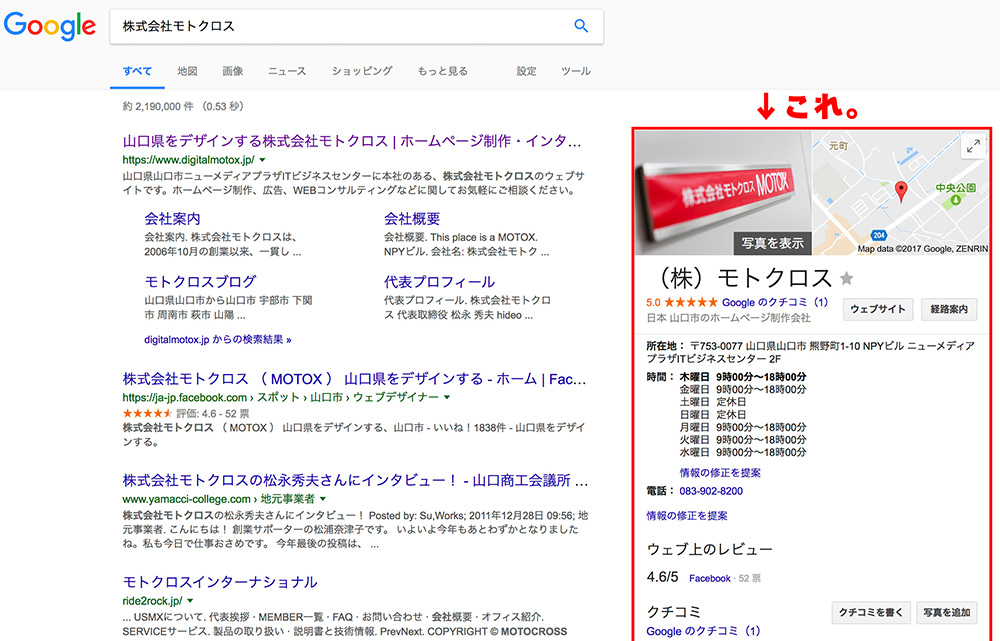Click the Google logo

50,26
